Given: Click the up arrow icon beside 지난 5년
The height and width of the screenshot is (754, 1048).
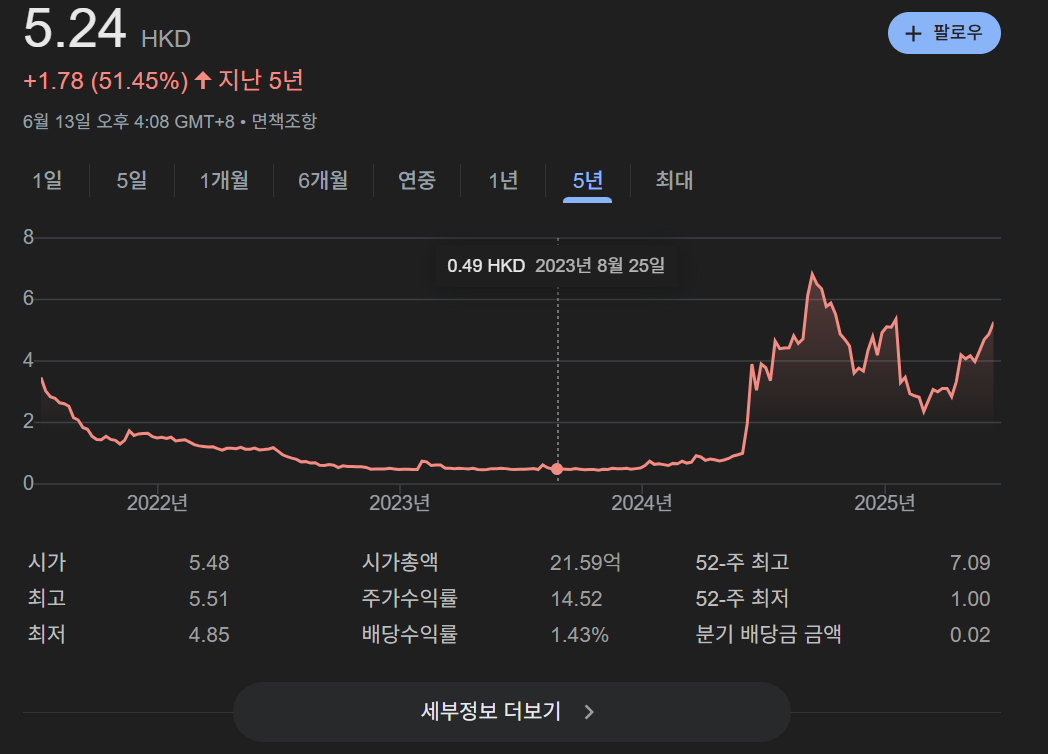Looking at the screenshot, I should point(203,81).
